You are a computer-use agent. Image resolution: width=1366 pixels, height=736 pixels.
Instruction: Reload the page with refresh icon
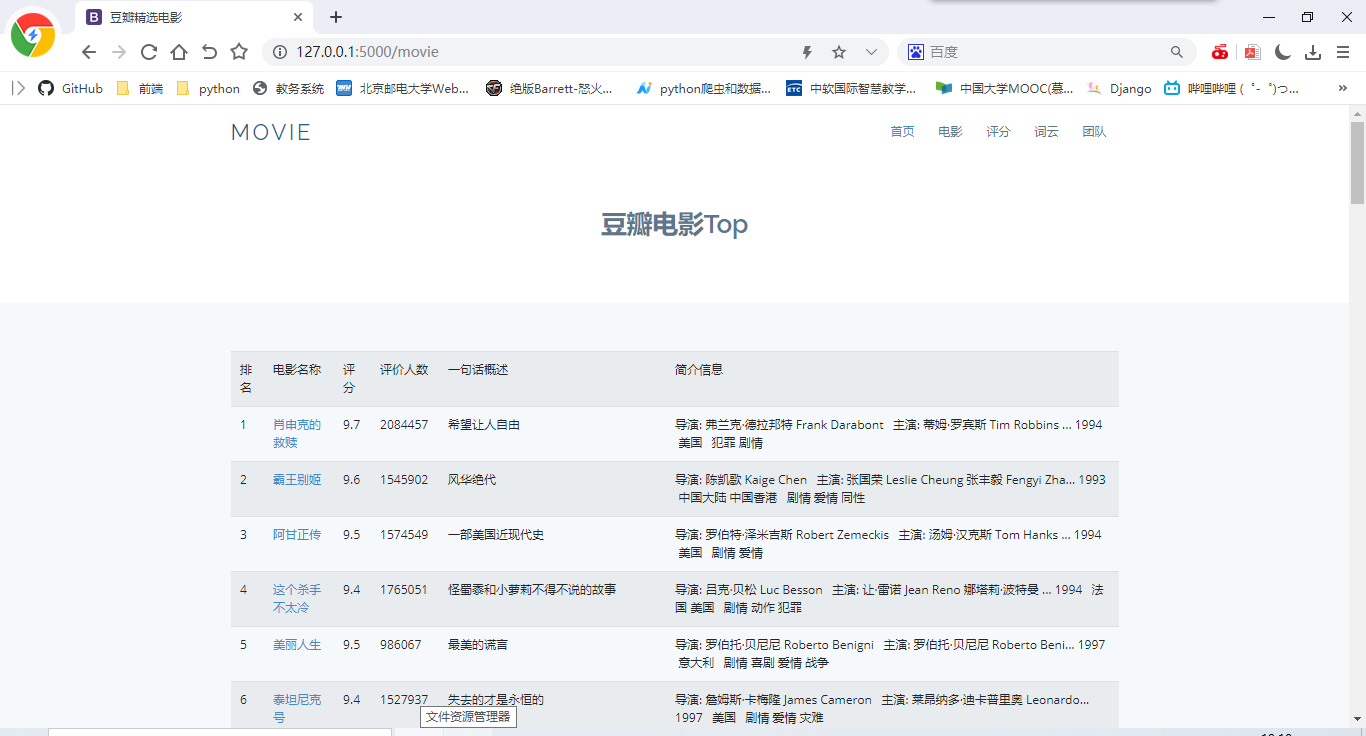[x=149, y=52]
